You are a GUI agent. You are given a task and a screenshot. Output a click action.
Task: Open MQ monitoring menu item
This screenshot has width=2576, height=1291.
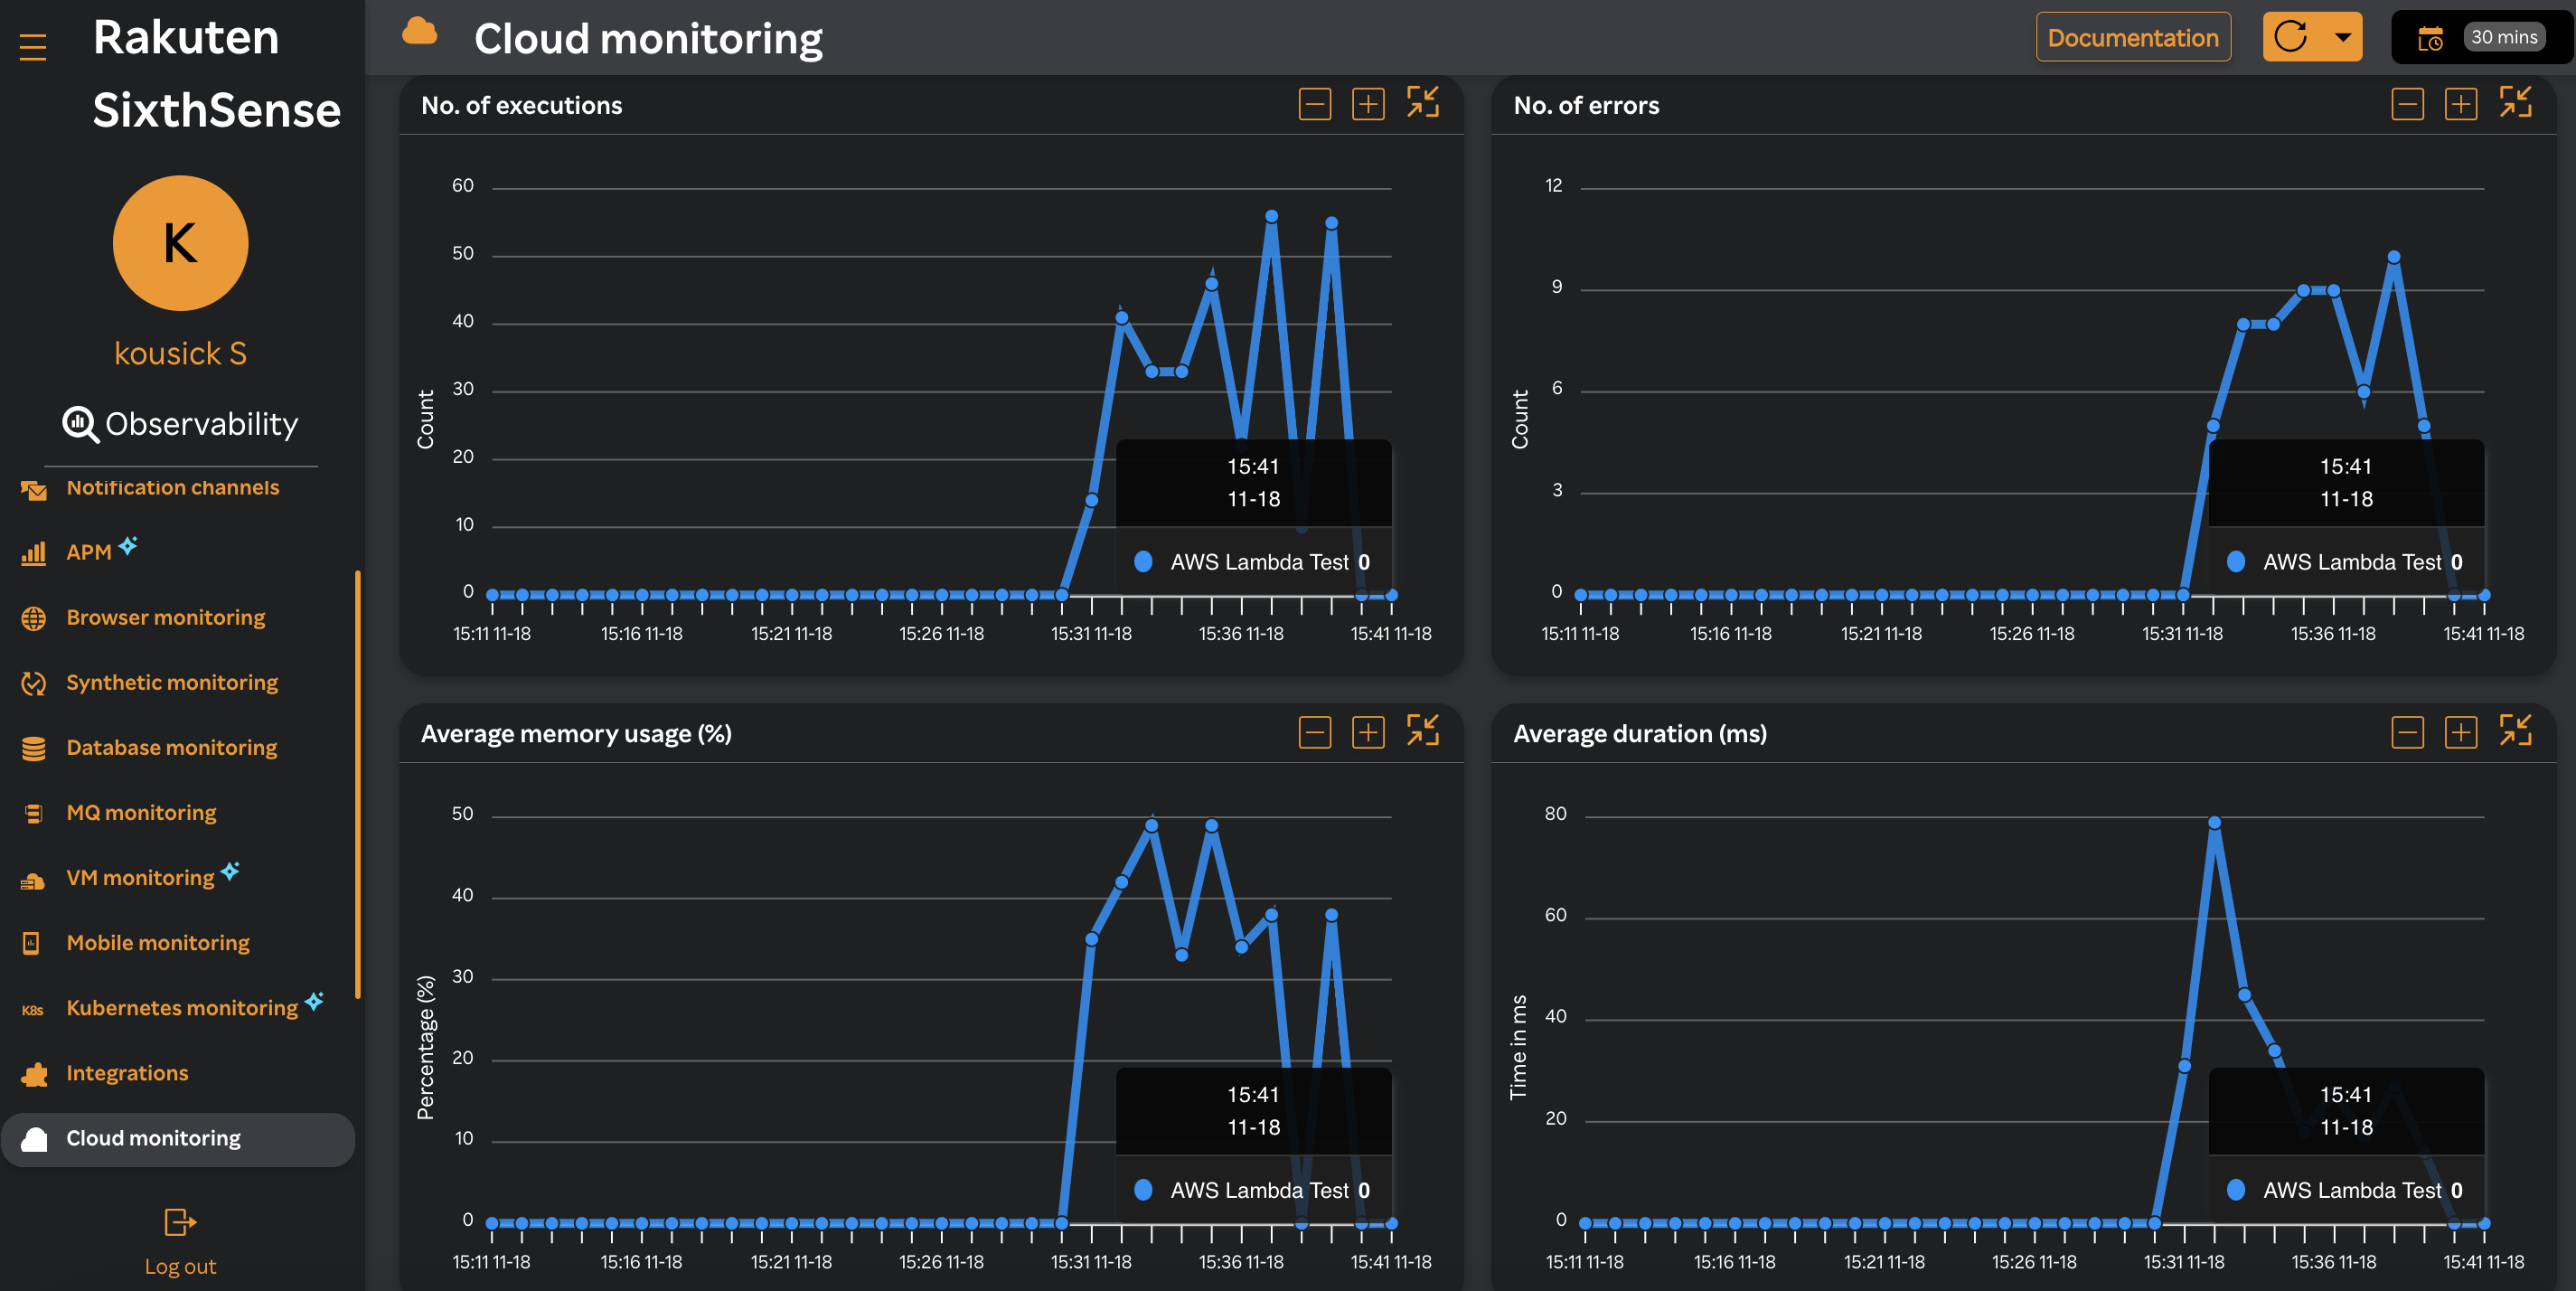141,812
